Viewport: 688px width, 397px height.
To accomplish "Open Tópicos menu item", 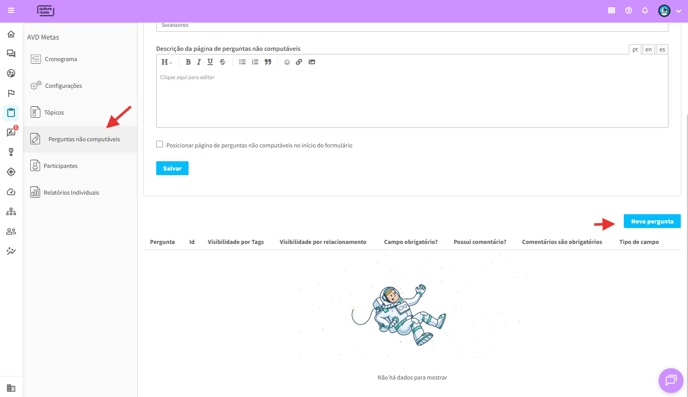I will coord(80,113).
